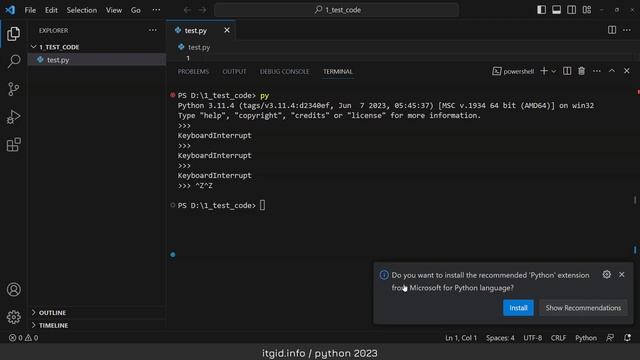Viewport: 640px width, 360px height.
Task: Click the failed command decoration next to py
Action: coord(173,95)
